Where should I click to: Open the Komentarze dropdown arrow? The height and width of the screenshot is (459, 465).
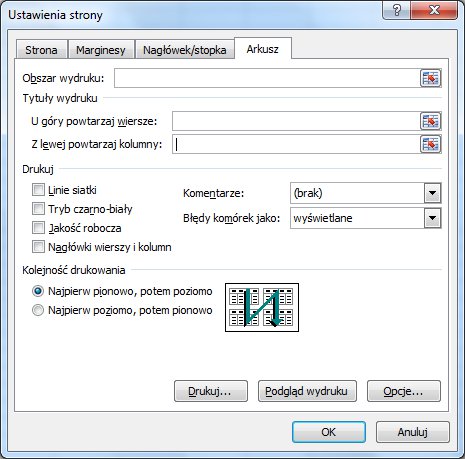pos(432,193)
